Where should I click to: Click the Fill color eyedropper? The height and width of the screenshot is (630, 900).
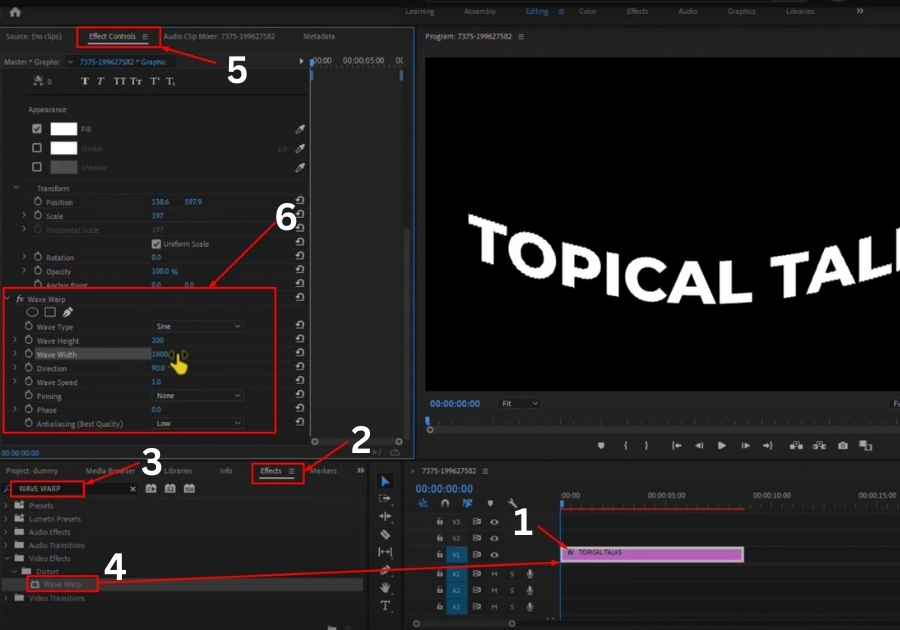point(300,129)
